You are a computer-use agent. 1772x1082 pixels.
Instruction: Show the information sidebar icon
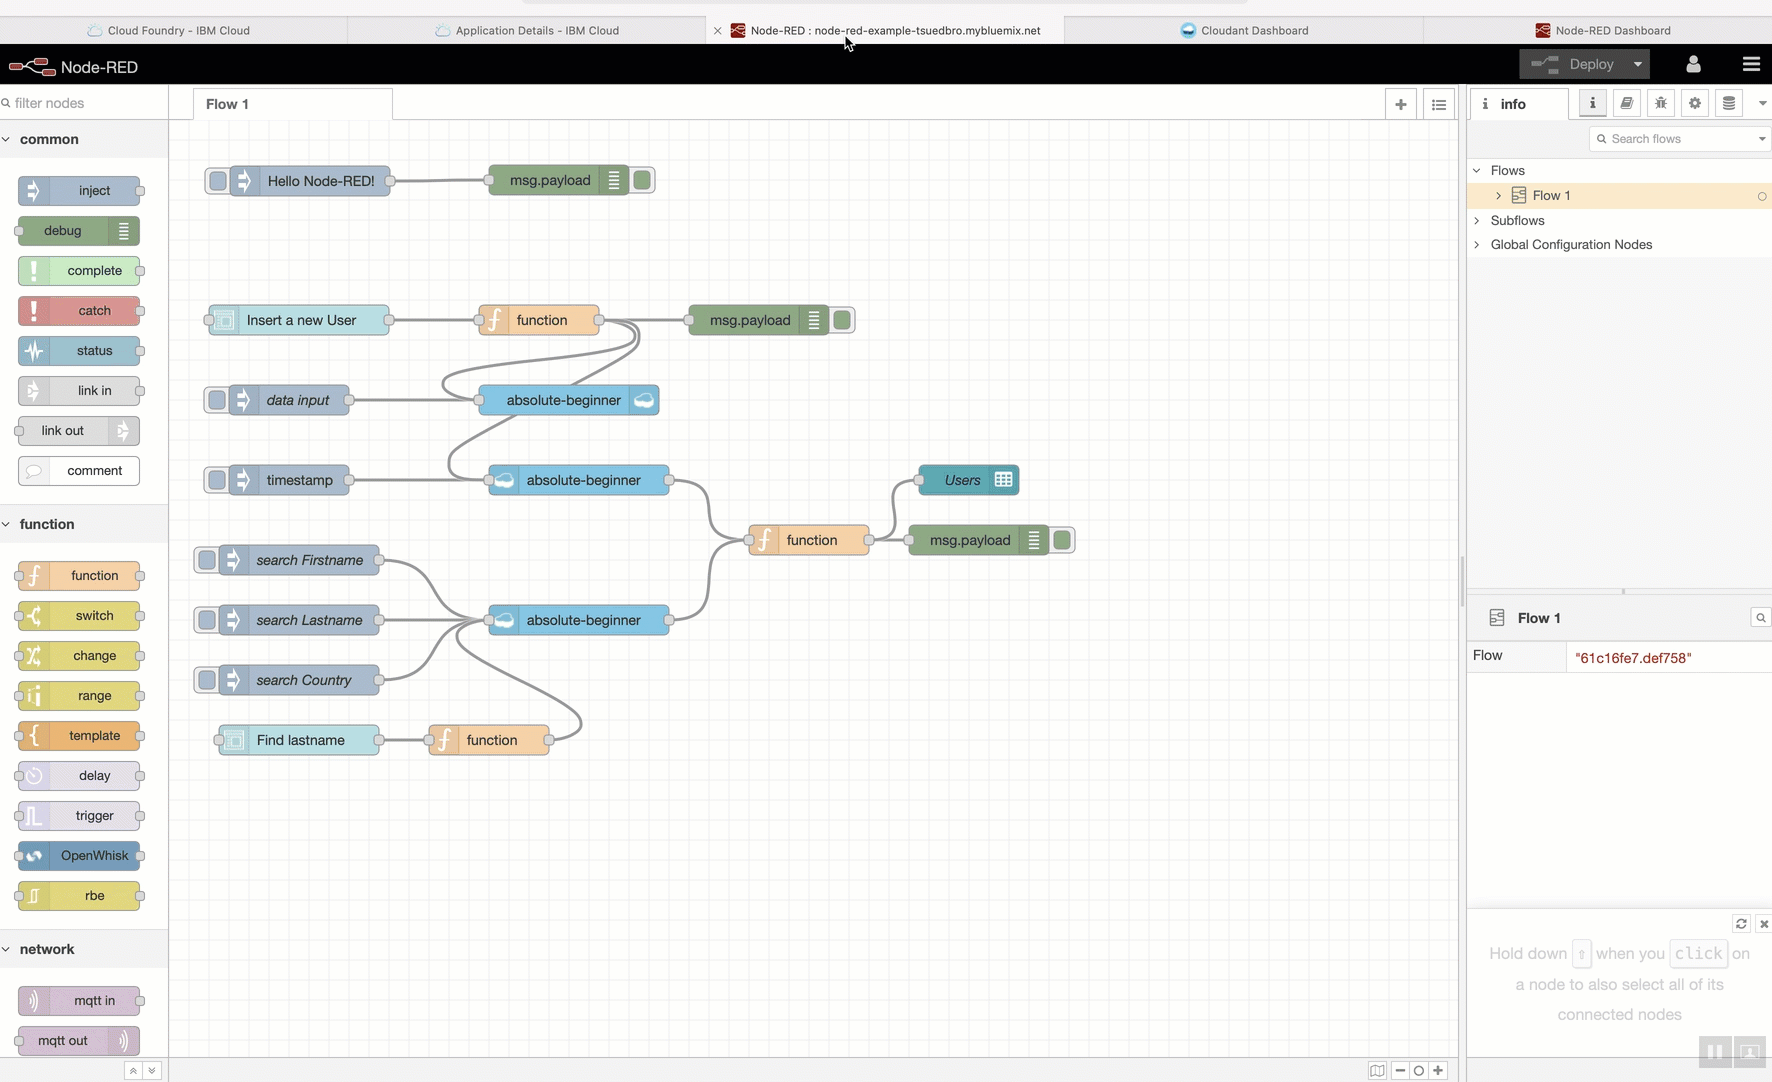click(1593, 103)
